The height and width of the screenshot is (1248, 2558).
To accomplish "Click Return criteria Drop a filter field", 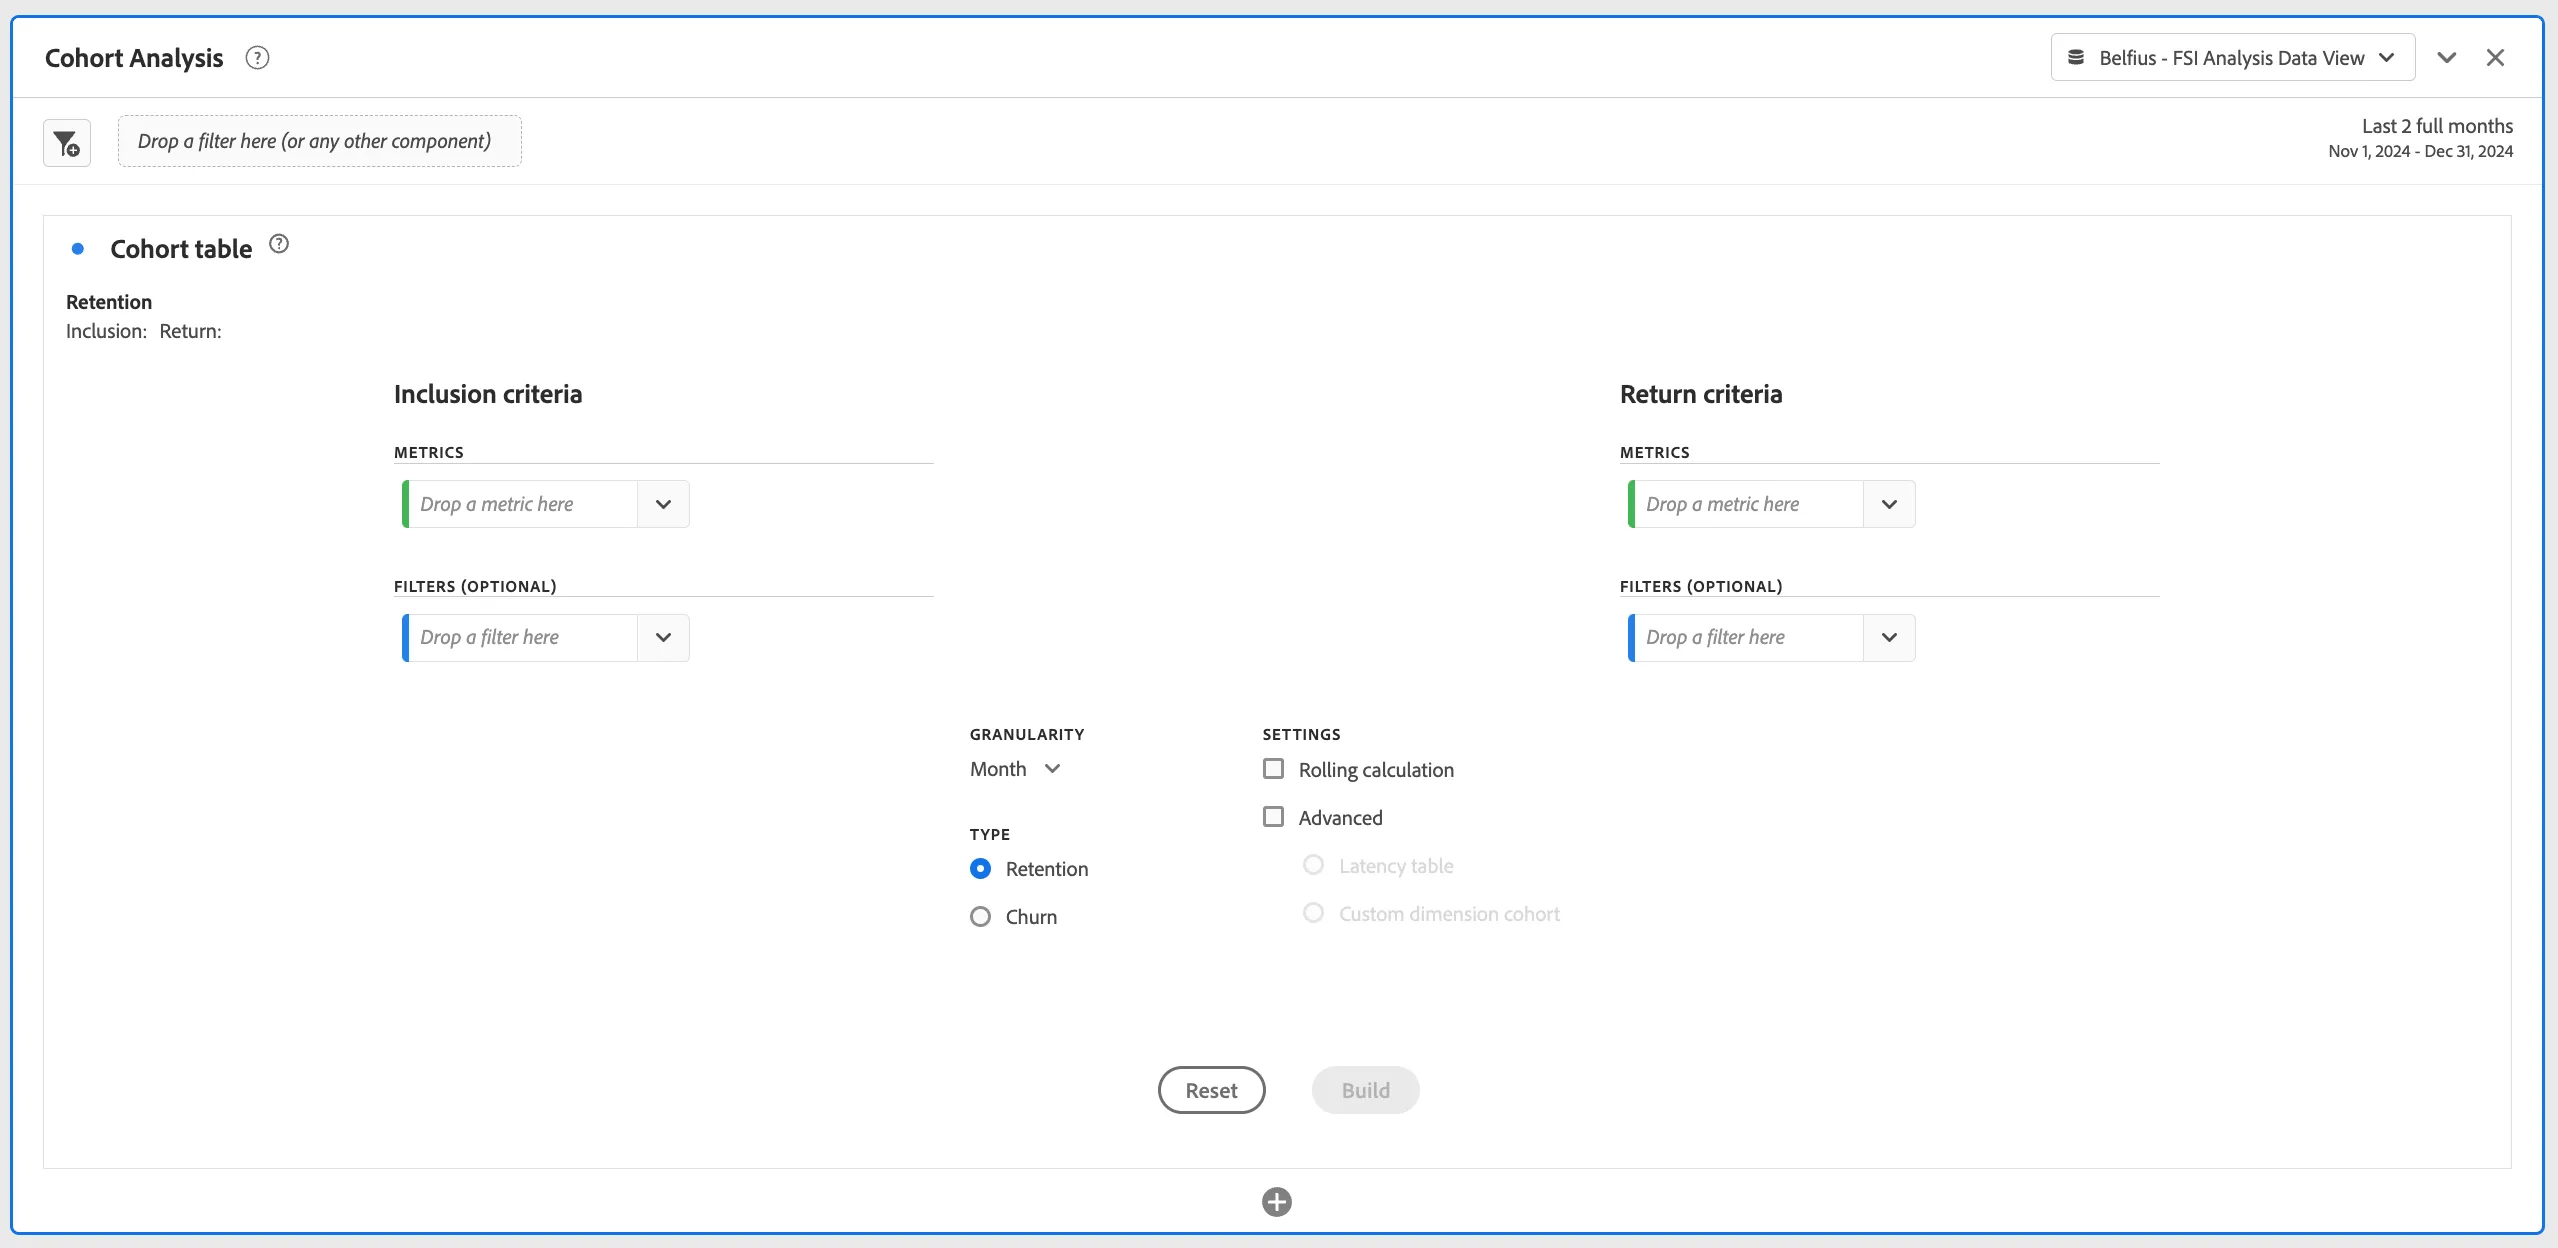I will pos(1747,638).
